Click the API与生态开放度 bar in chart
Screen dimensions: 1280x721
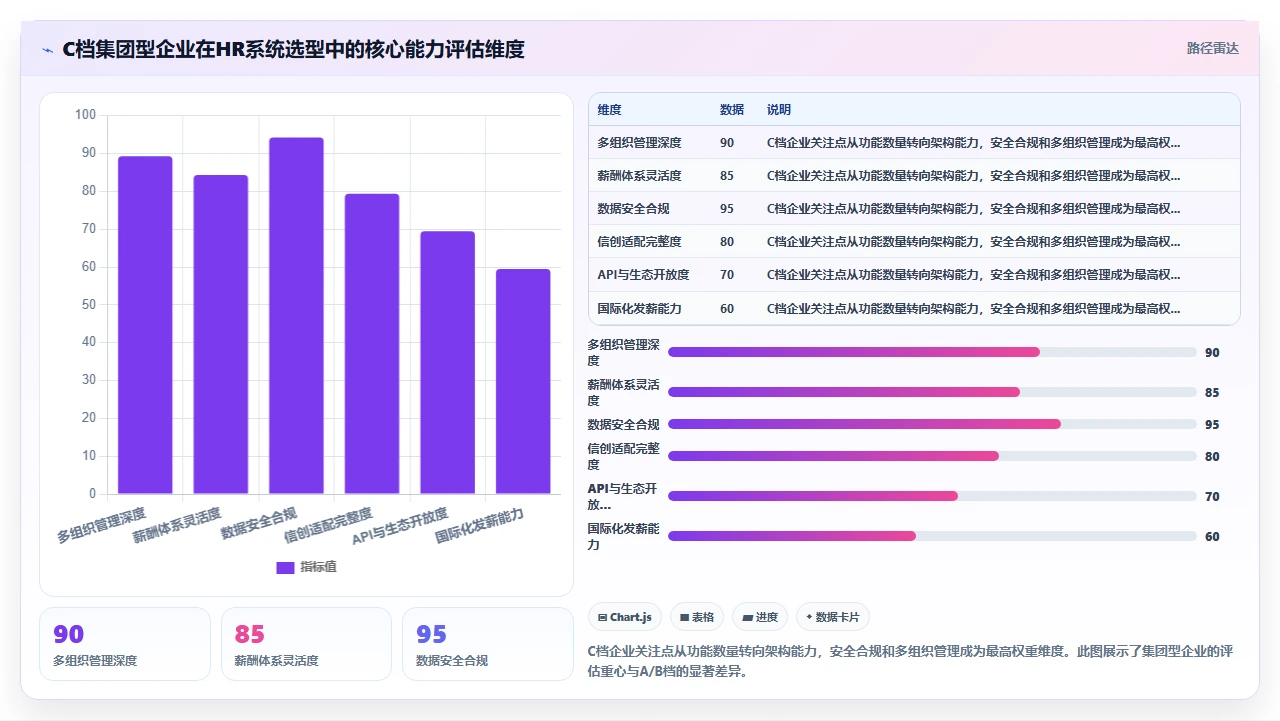tap(447, 363)
